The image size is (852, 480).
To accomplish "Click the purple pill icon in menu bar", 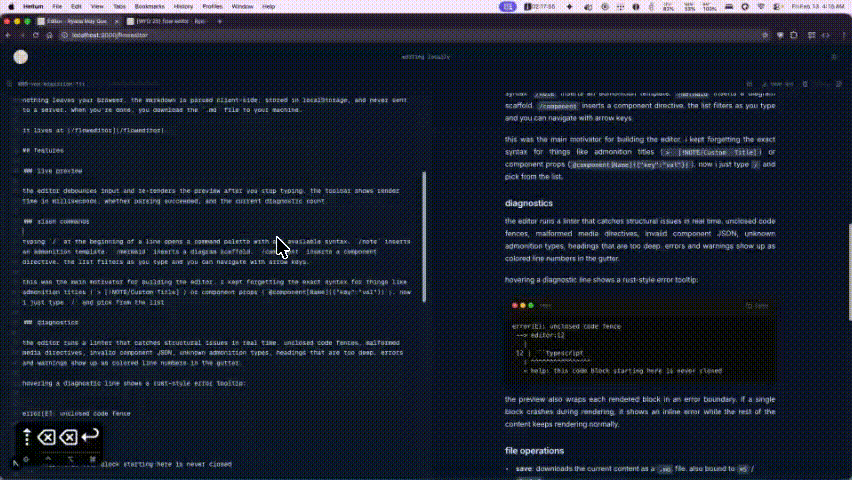I will [x=508, y=7].
